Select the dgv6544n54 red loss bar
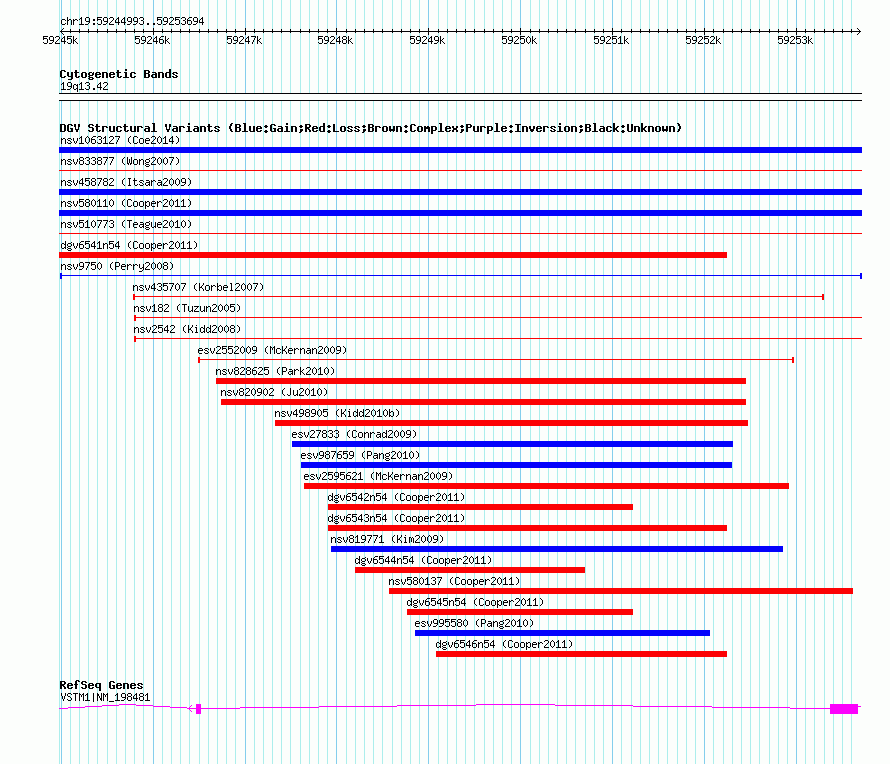 tap(470, 570)
